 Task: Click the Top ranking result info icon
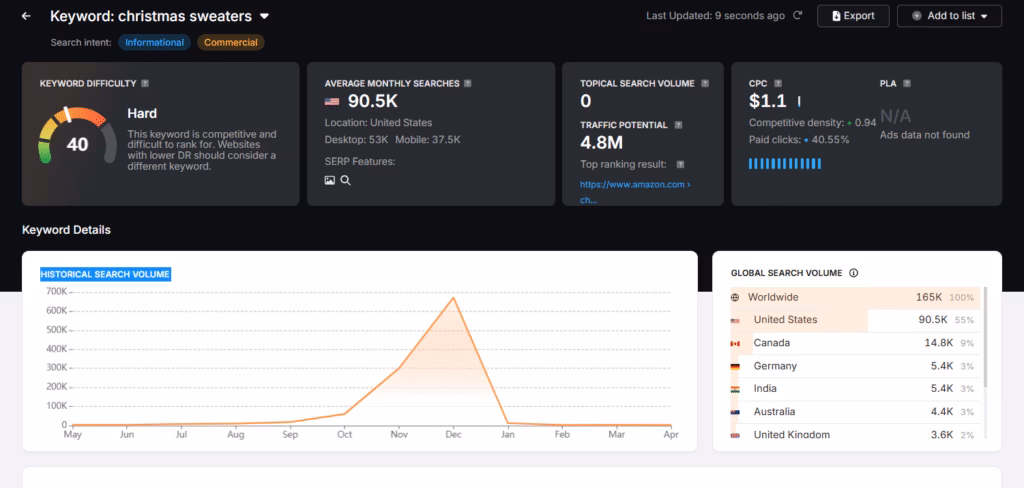tap(681, 164)
